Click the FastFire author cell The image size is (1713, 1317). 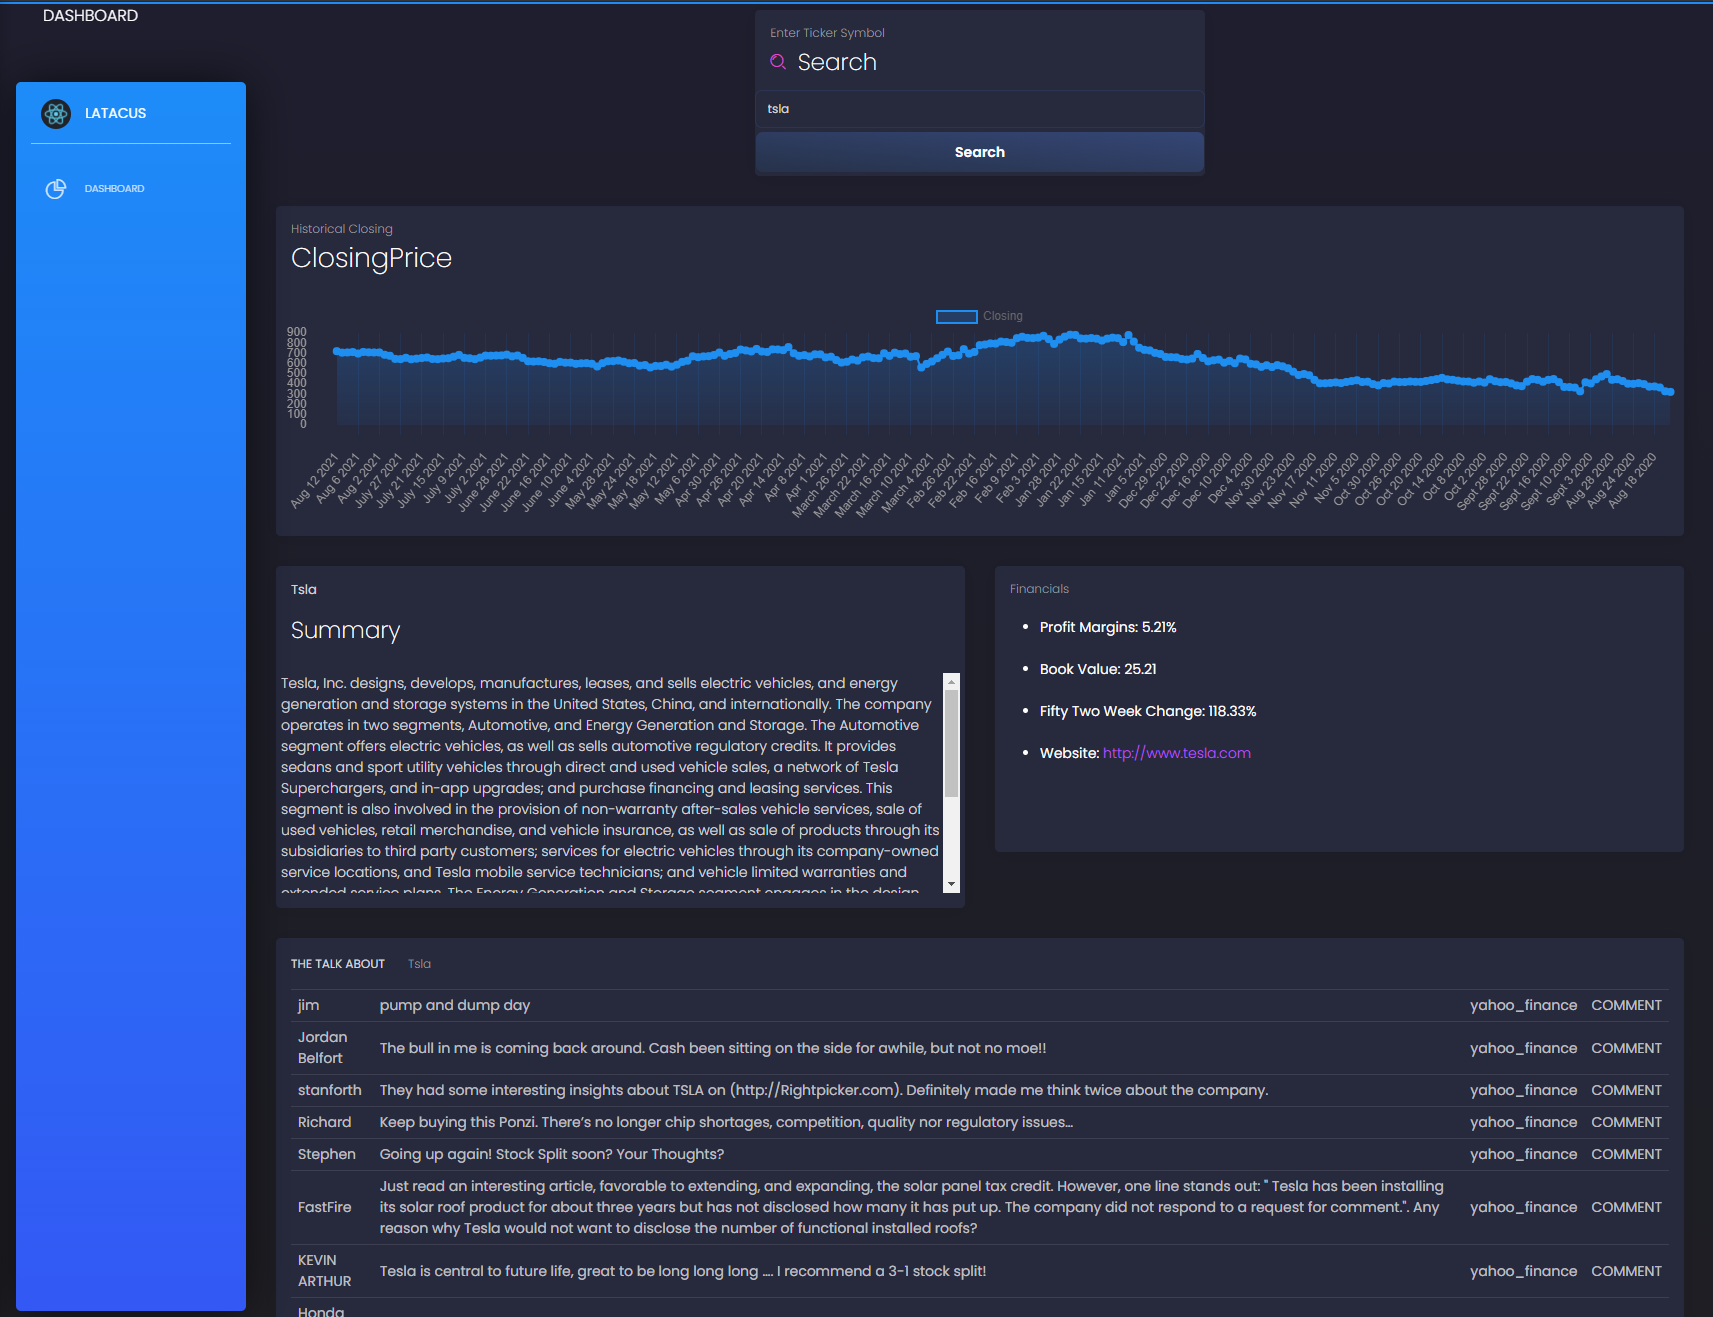tap(325, 1207)
